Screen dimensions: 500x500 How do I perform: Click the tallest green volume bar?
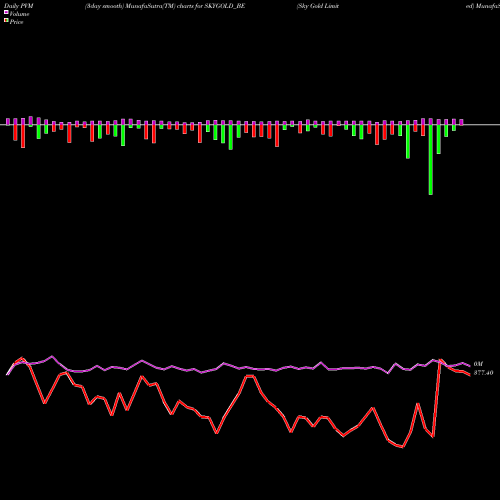point(431,159)
